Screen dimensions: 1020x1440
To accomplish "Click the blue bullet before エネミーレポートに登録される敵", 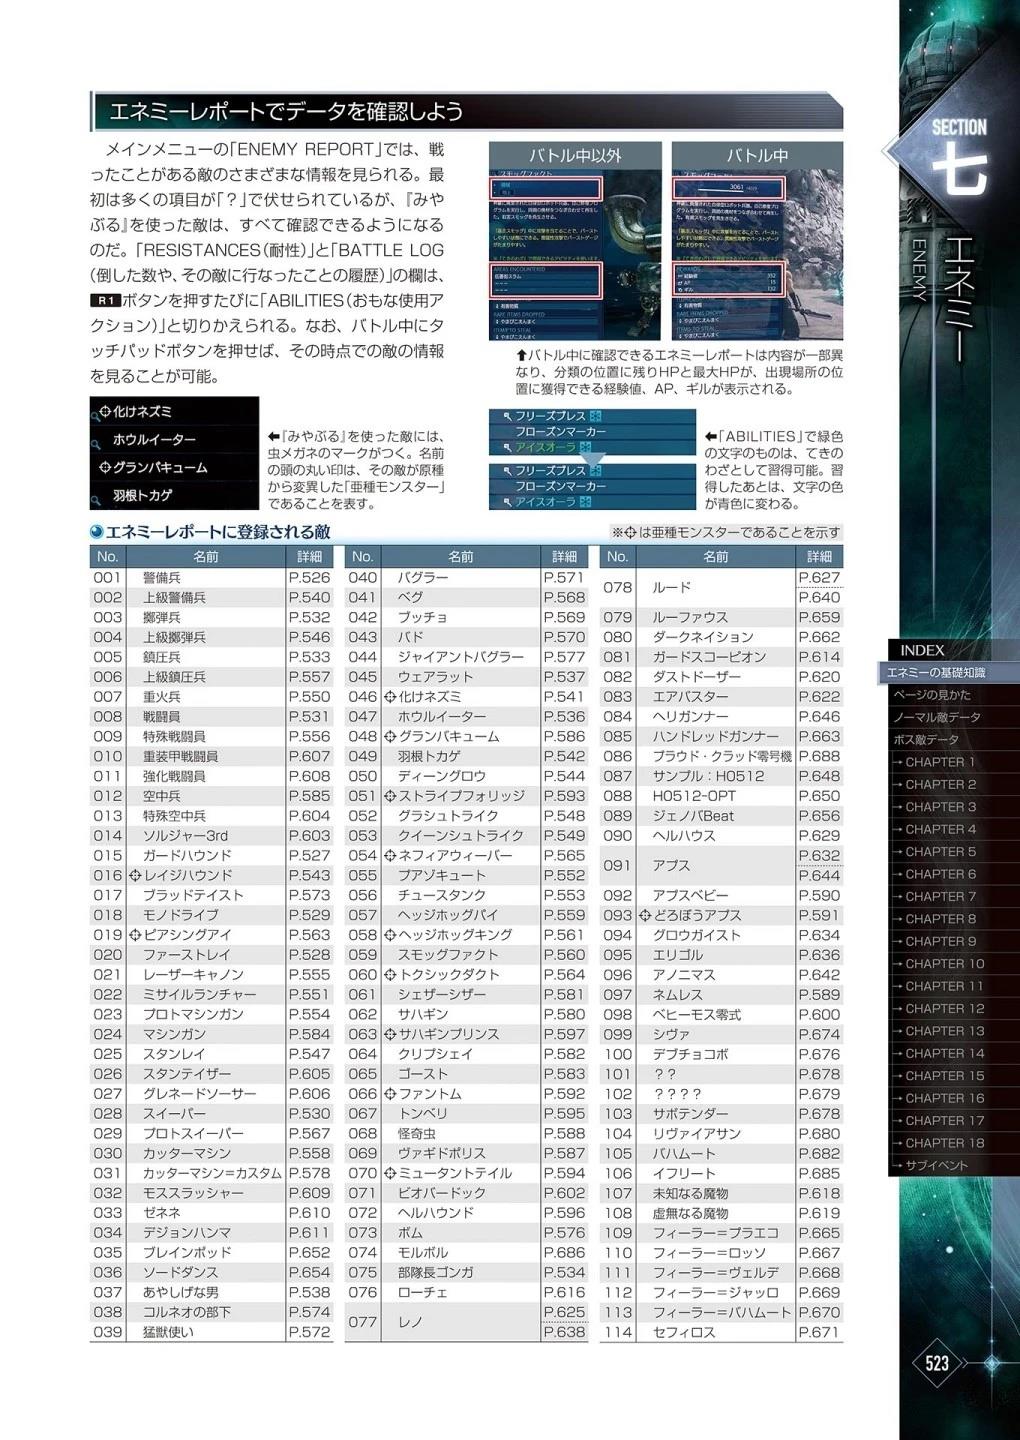I will pyautogui.click(x=96, y=533).
